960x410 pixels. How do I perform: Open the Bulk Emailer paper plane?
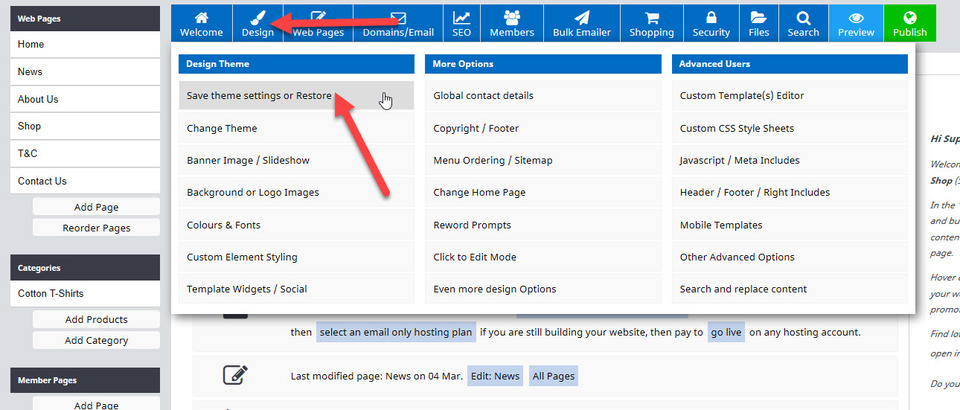tap(582, 18)
